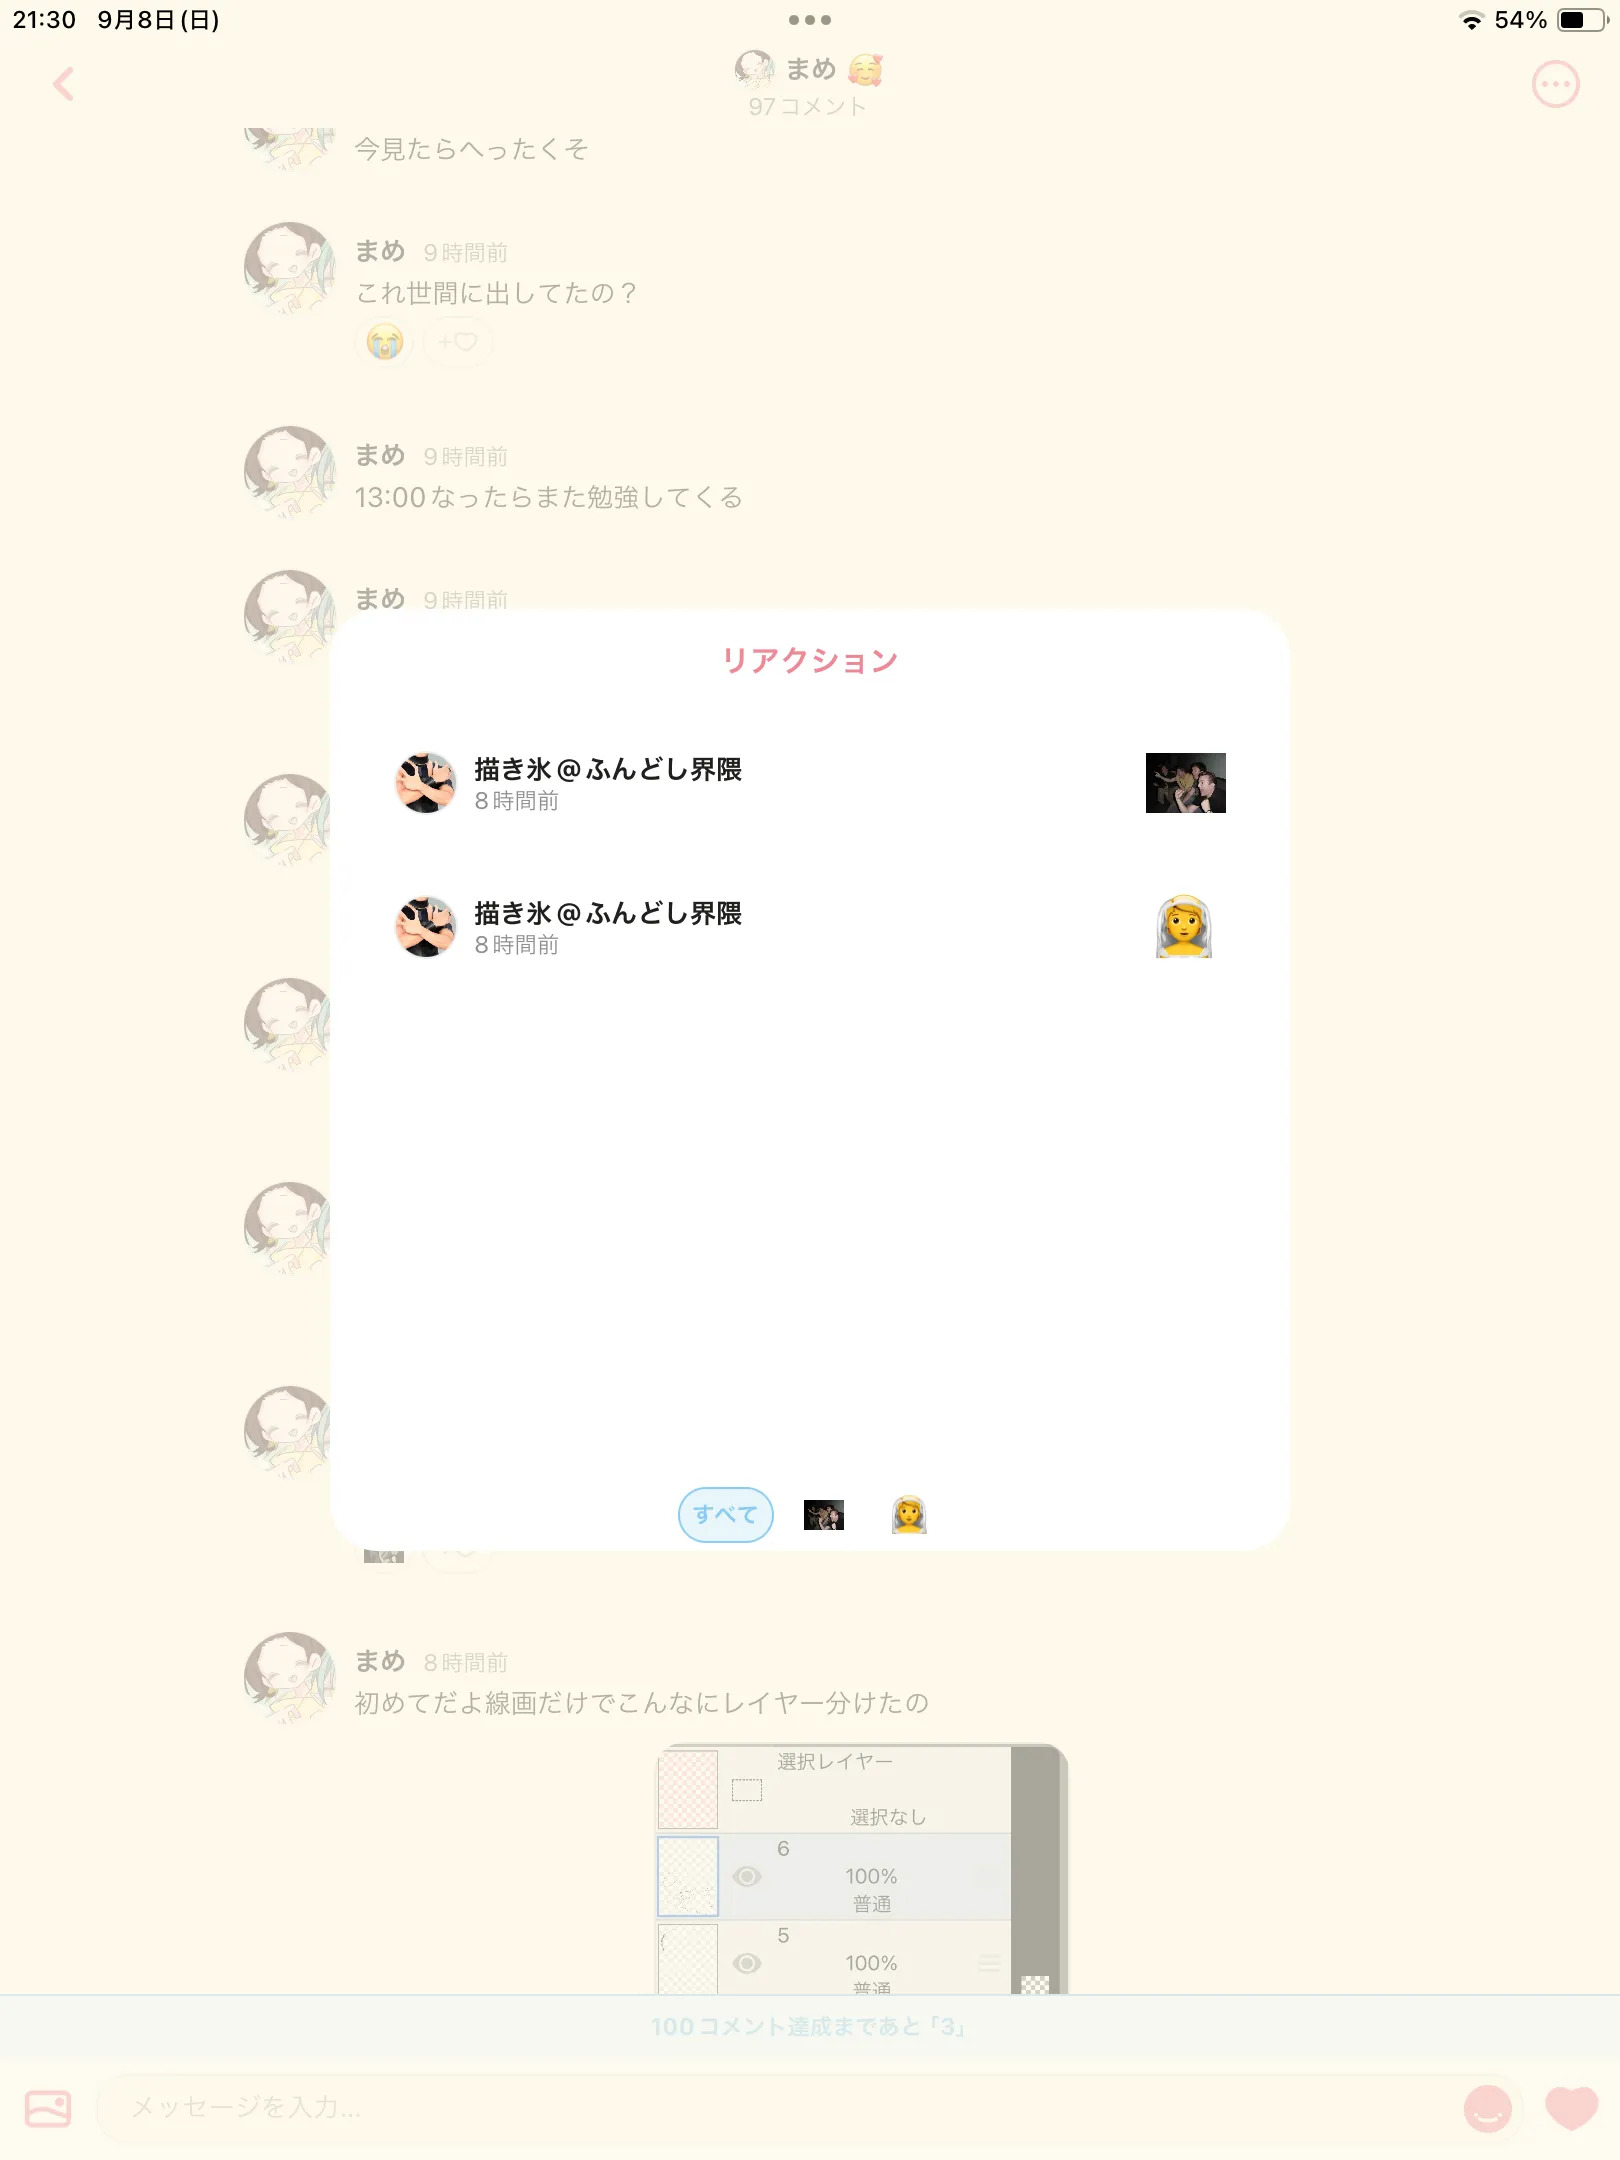Image resolution: width=1620 pixels, height=2160 pixels.
Task: Select the すべて reactions filter
Action: pyautogui.click(x=725, y=1515)
